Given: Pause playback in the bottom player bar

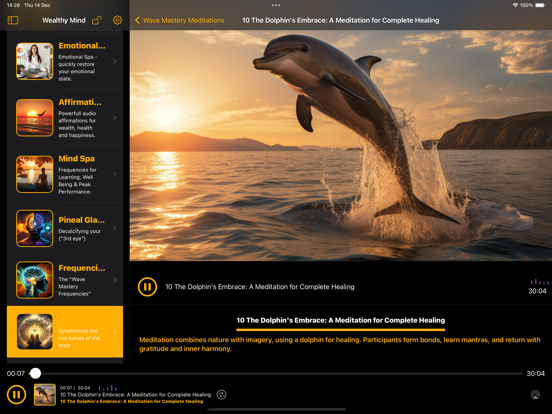Looking at the screenshot, I should [16, 395].
